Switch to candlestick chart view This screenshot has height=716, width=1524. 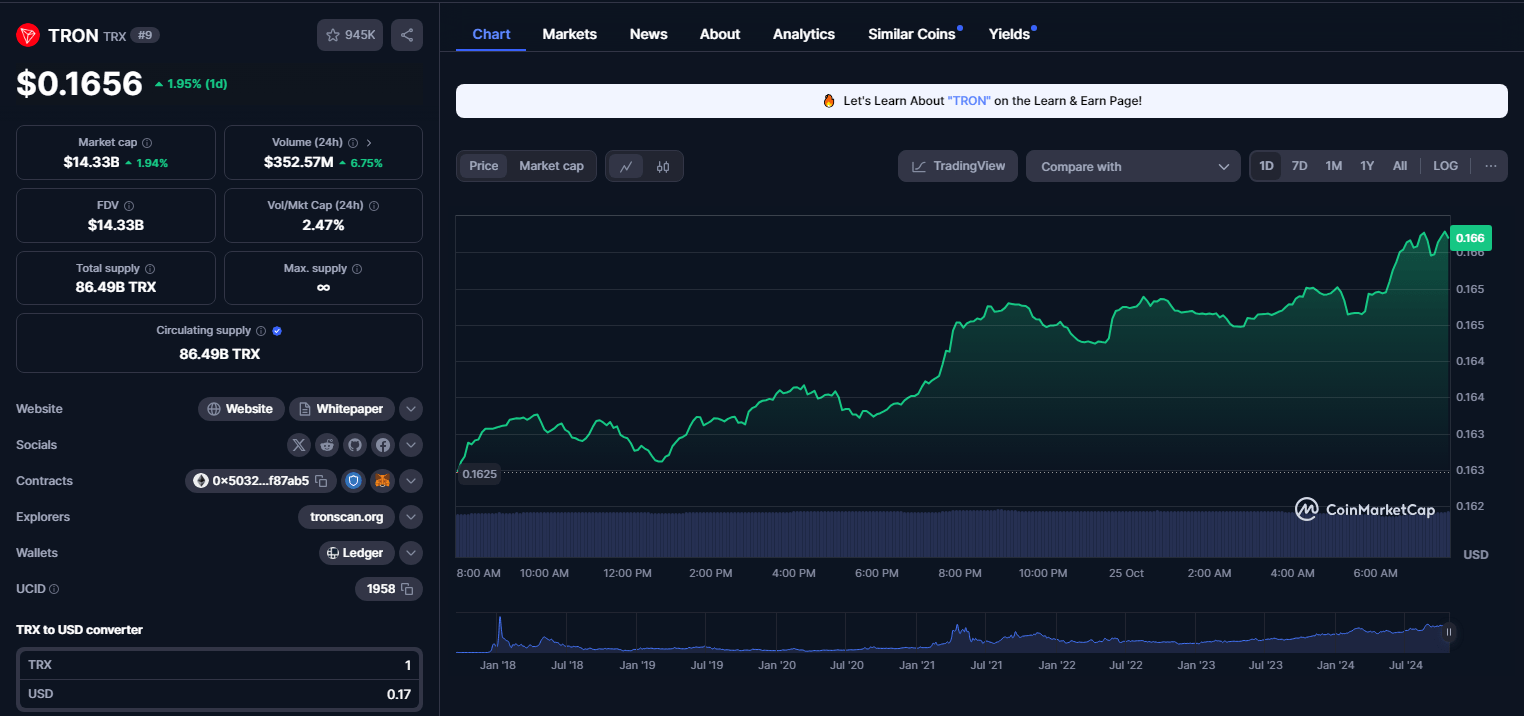pos(663,167)
